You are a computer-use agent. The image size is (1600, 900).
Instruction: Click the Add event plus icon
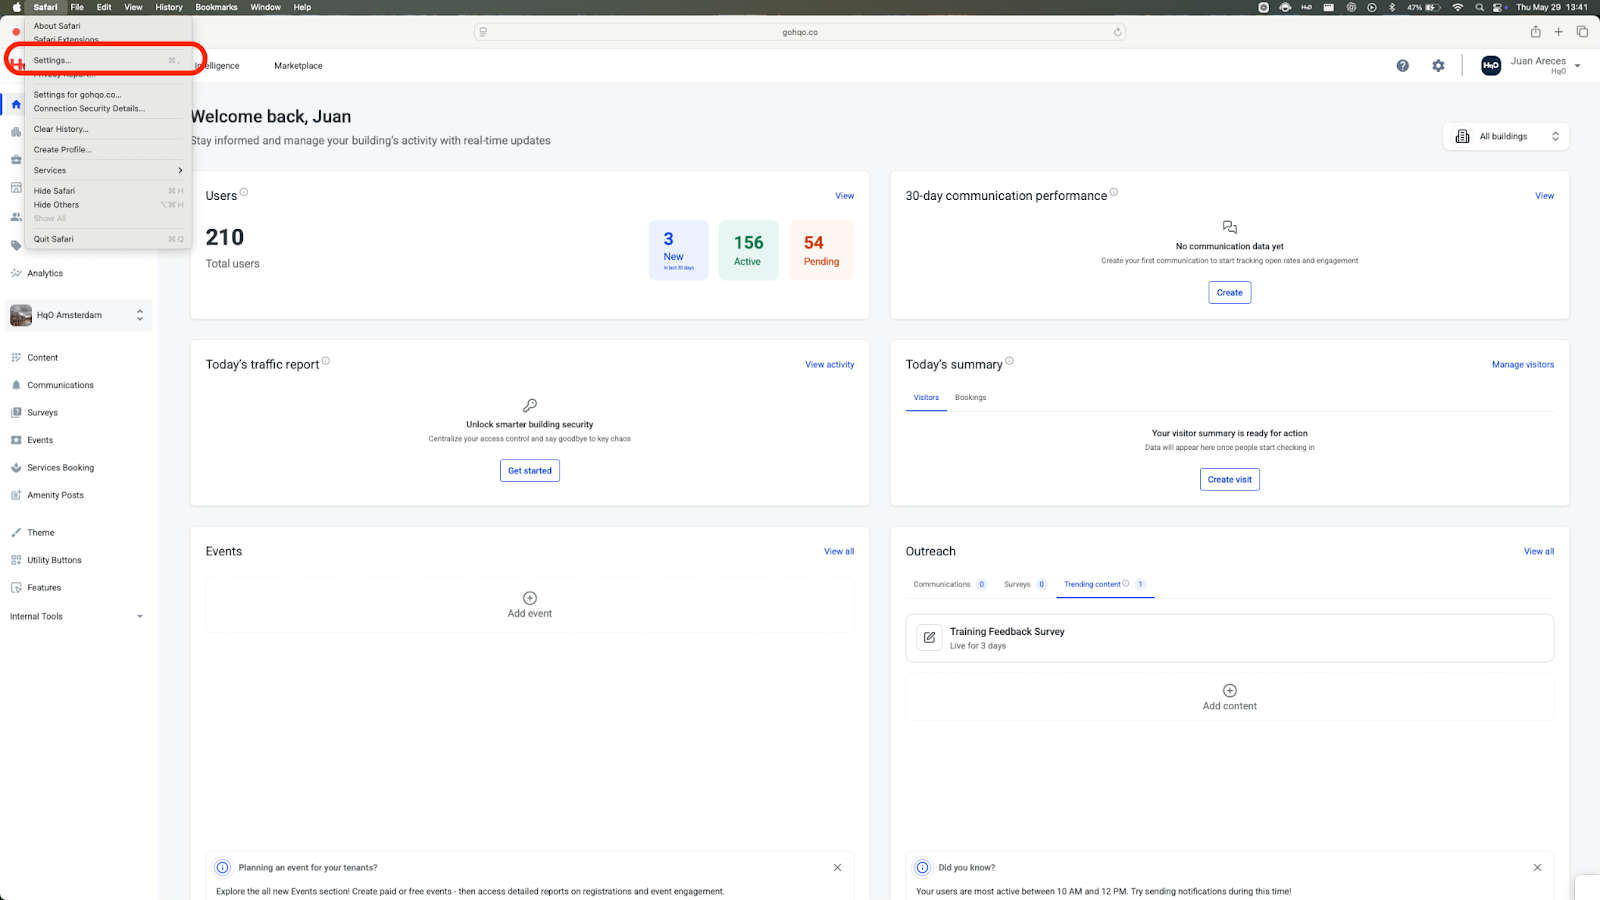pos(530,598)
